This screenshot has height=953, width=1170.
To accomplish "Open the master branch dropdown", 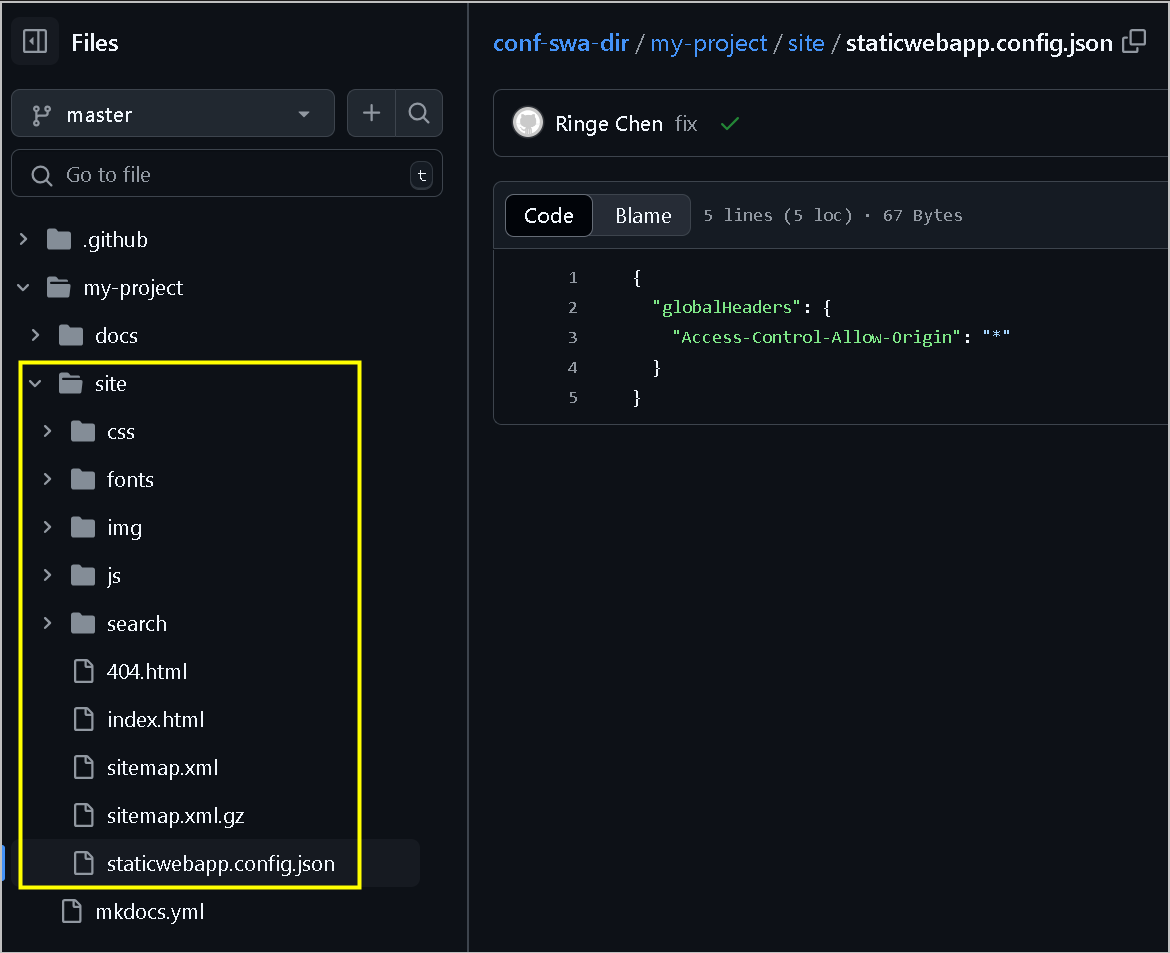I will (x=172, y=114).
